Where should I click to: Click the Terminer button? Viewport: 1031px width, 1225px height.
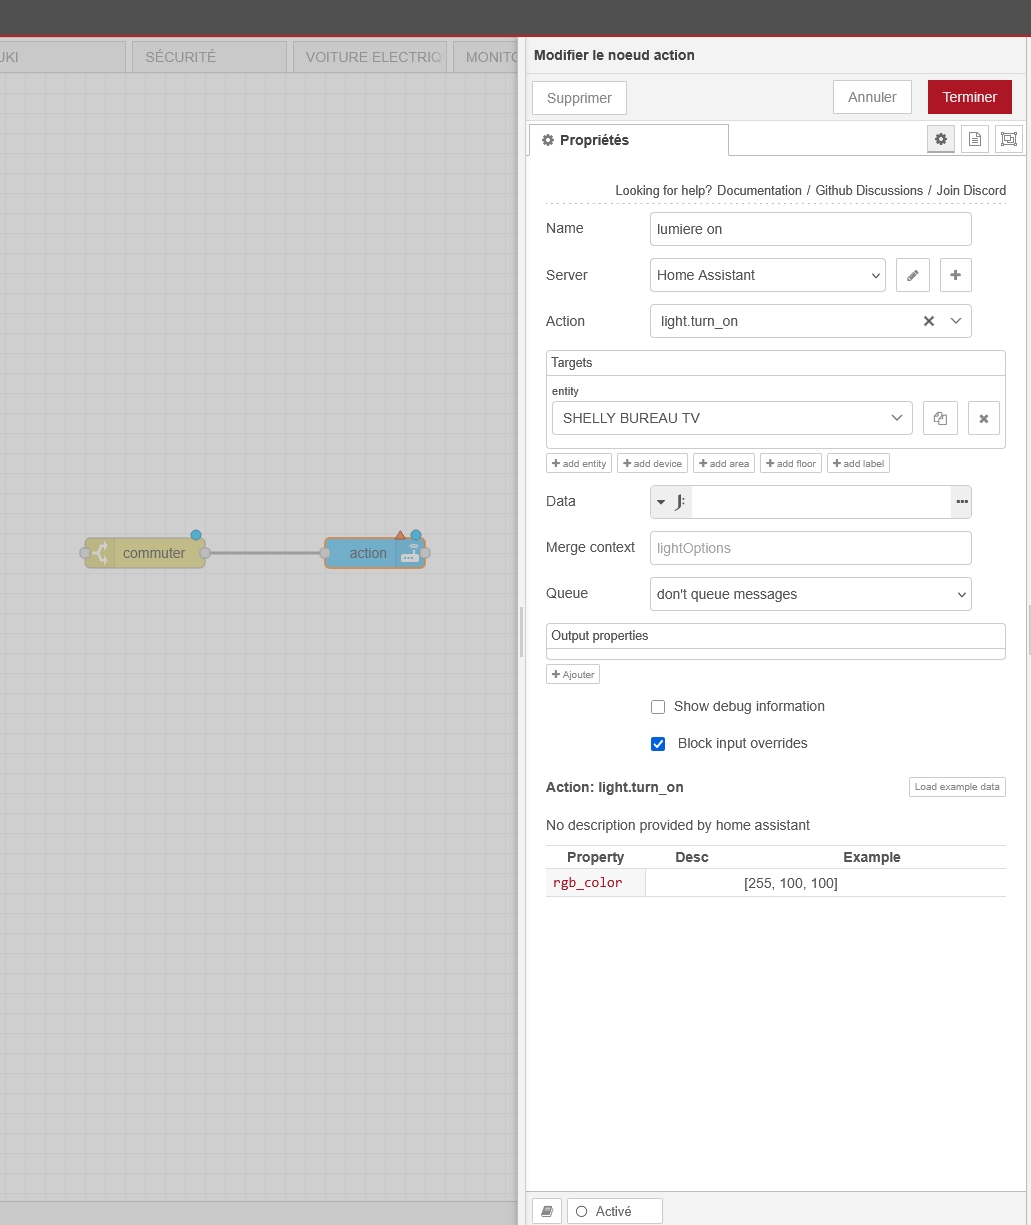pos(970,97)
